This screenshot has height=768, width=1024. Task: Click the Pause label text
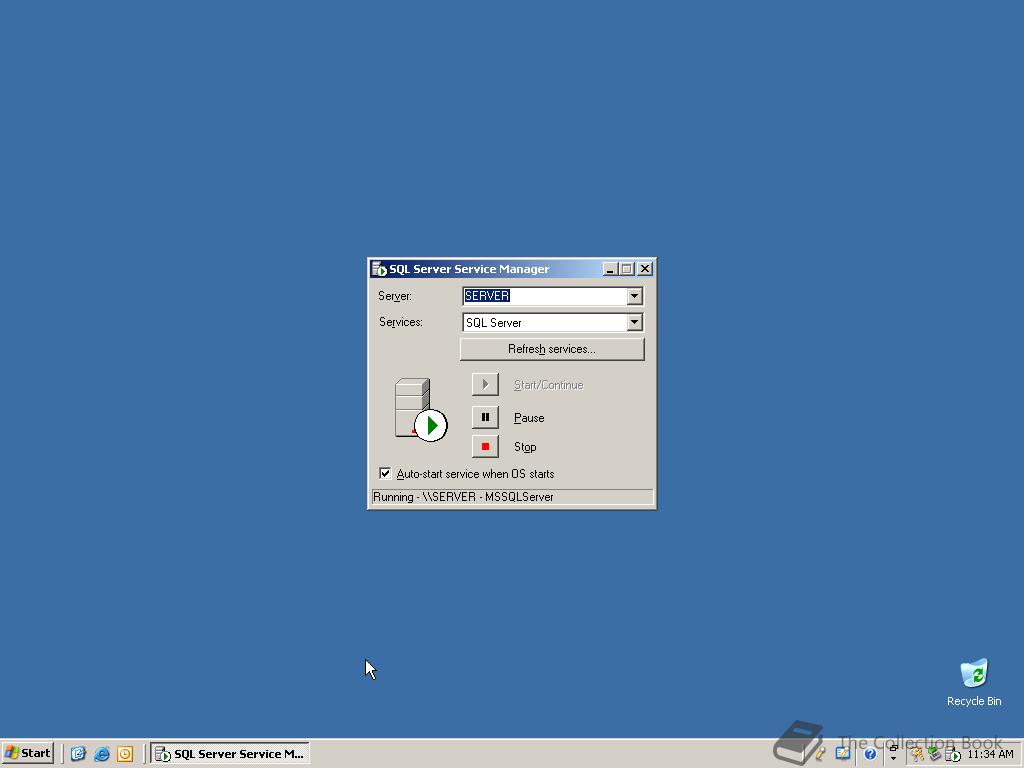click(529, 418)
